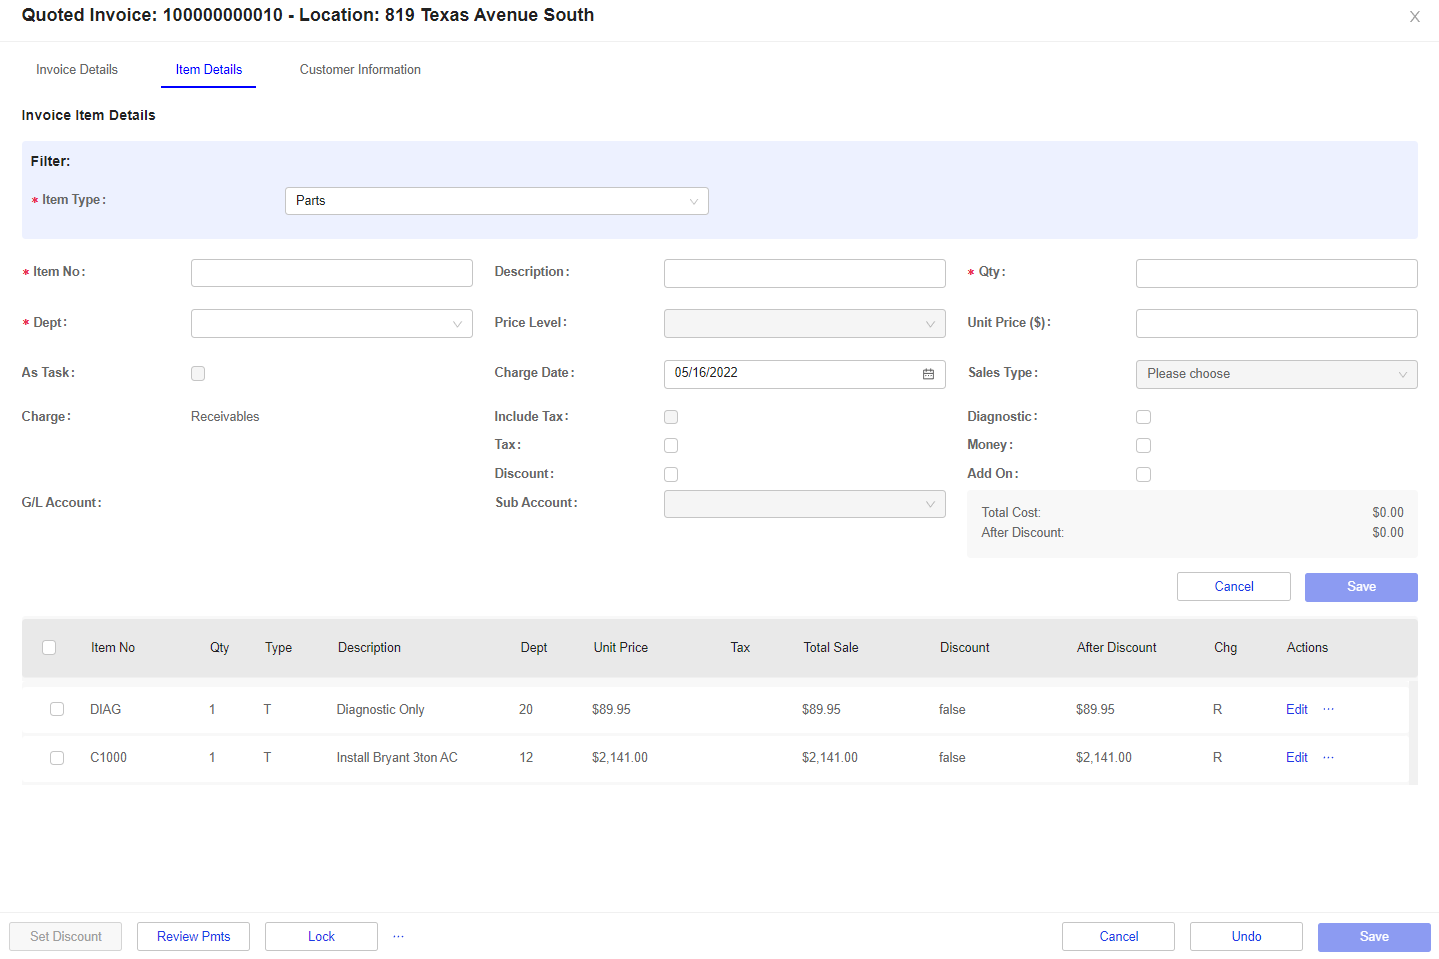Click the Qty input field
Viewport: 1439px width, 959px height.
(1276, 273)
